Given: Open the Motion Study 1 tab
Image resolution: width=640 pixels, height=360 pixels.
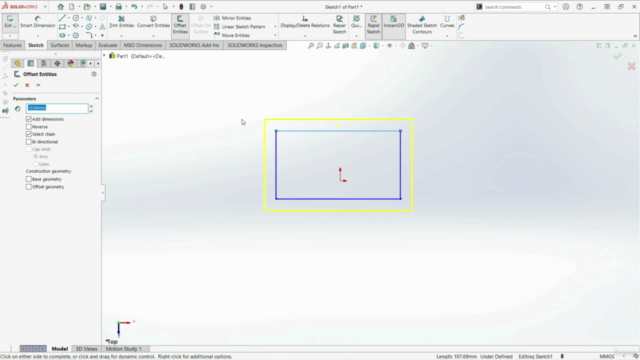Looking at the screenshot, I should point(124,349).
